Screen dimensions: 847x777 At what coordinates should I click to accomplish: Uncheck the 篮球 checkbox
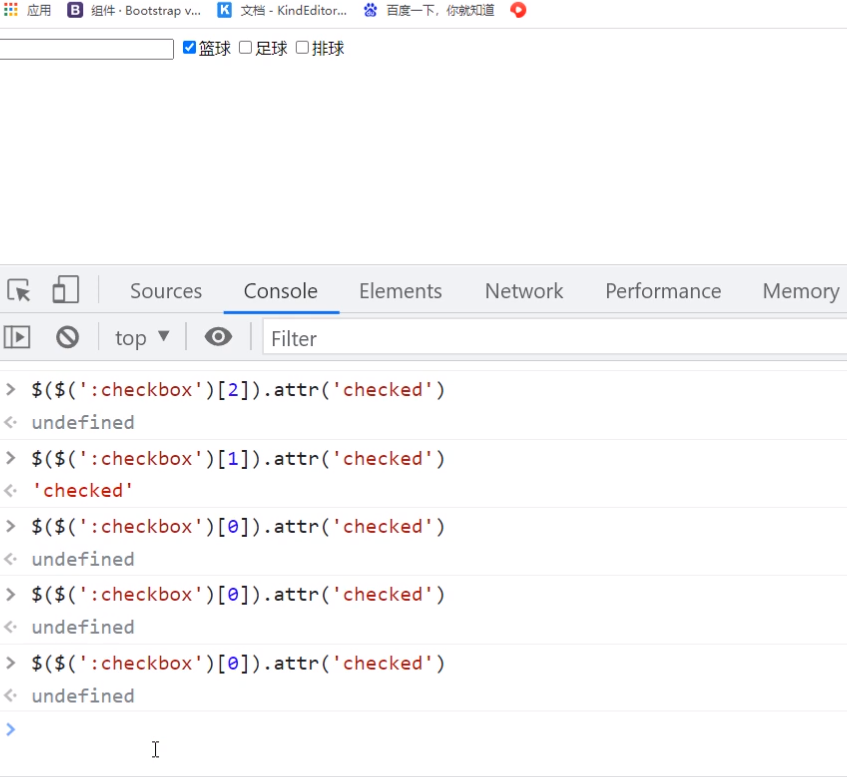[189, 48]
